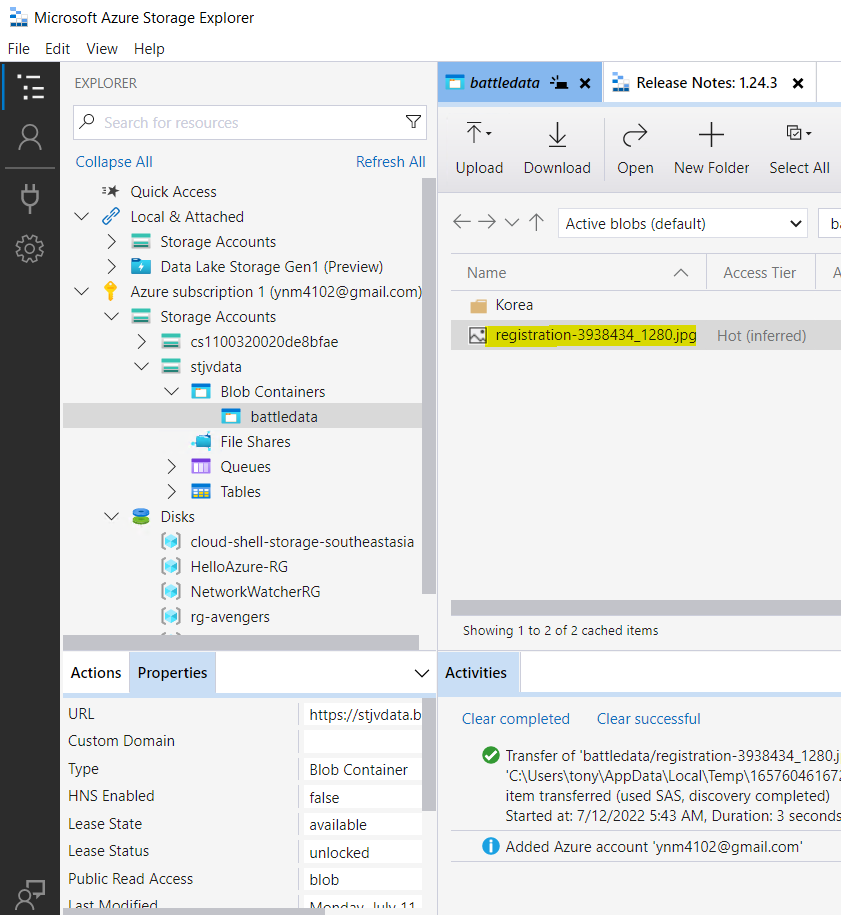
Task: Select the HelloAzure-RG tree item
Action: [x=239, y=567]
